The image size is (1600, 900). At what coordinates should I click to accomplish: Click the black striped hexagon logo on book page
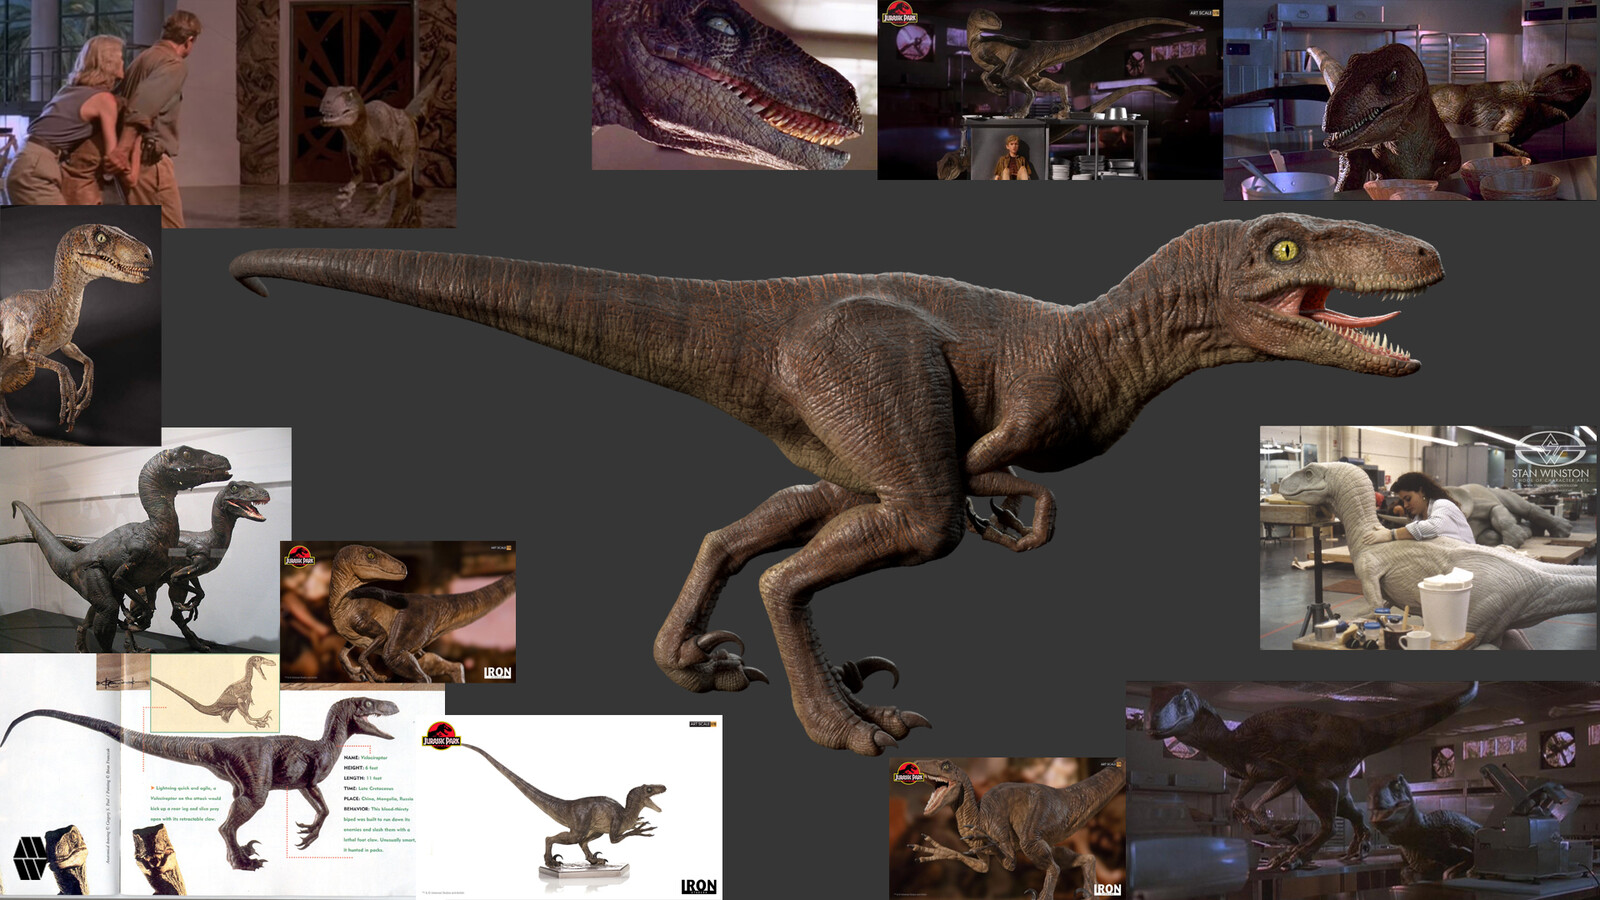point(30,858)
